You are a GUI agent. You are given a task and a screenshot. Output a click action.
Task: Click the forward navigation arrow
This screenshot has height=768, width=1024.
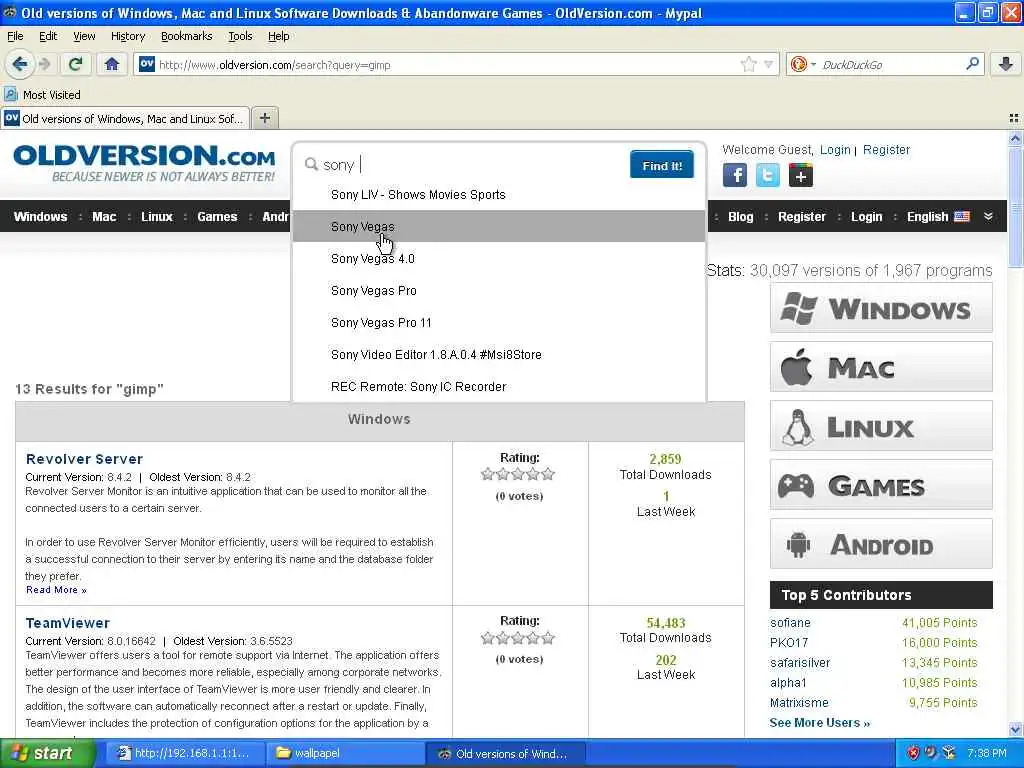pos(44,64)
